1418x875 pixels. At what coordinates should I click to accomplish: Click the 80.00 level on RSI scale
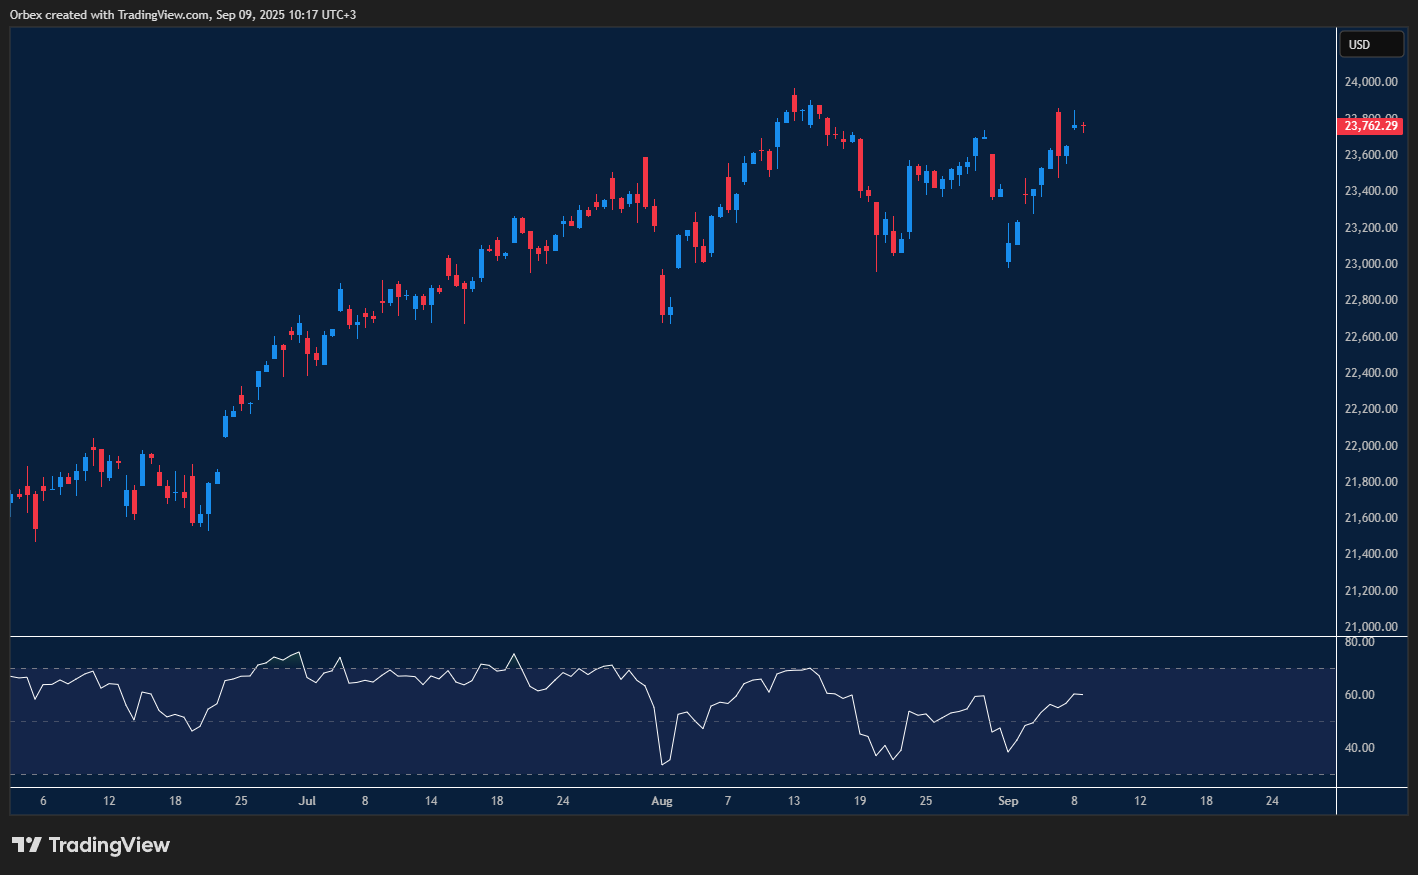(1359, 642)
